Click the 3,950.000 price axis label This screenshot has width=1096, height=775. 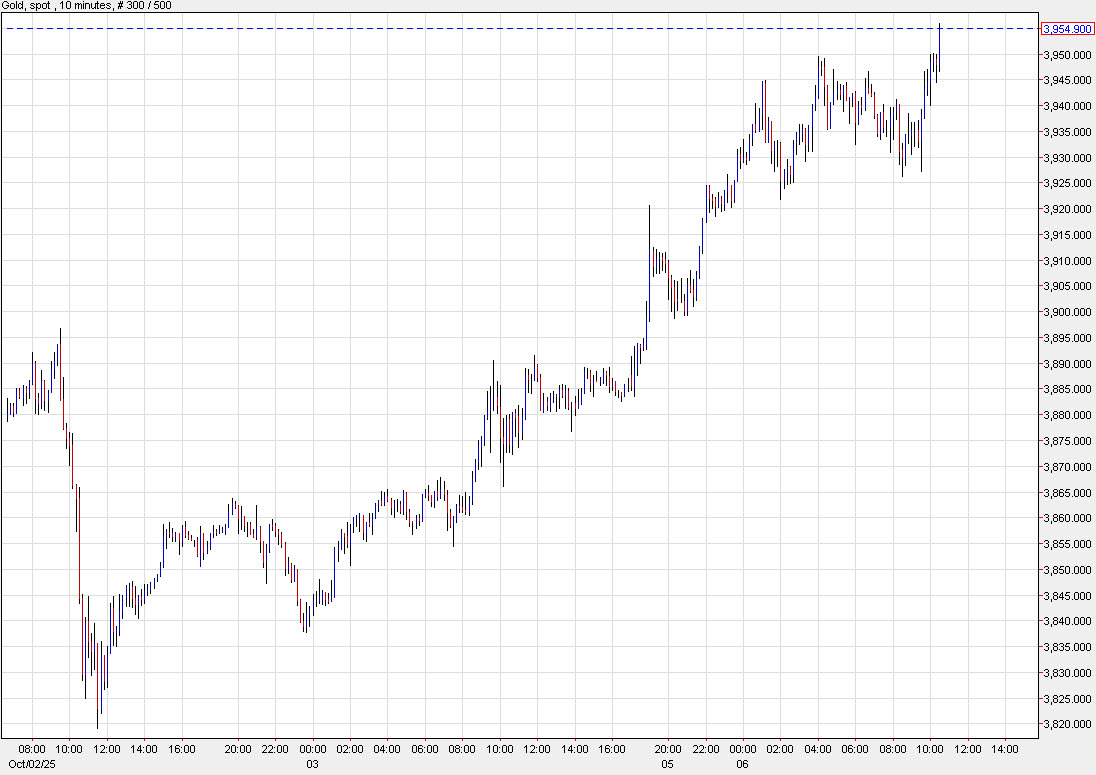click(x=1067, y=55)
